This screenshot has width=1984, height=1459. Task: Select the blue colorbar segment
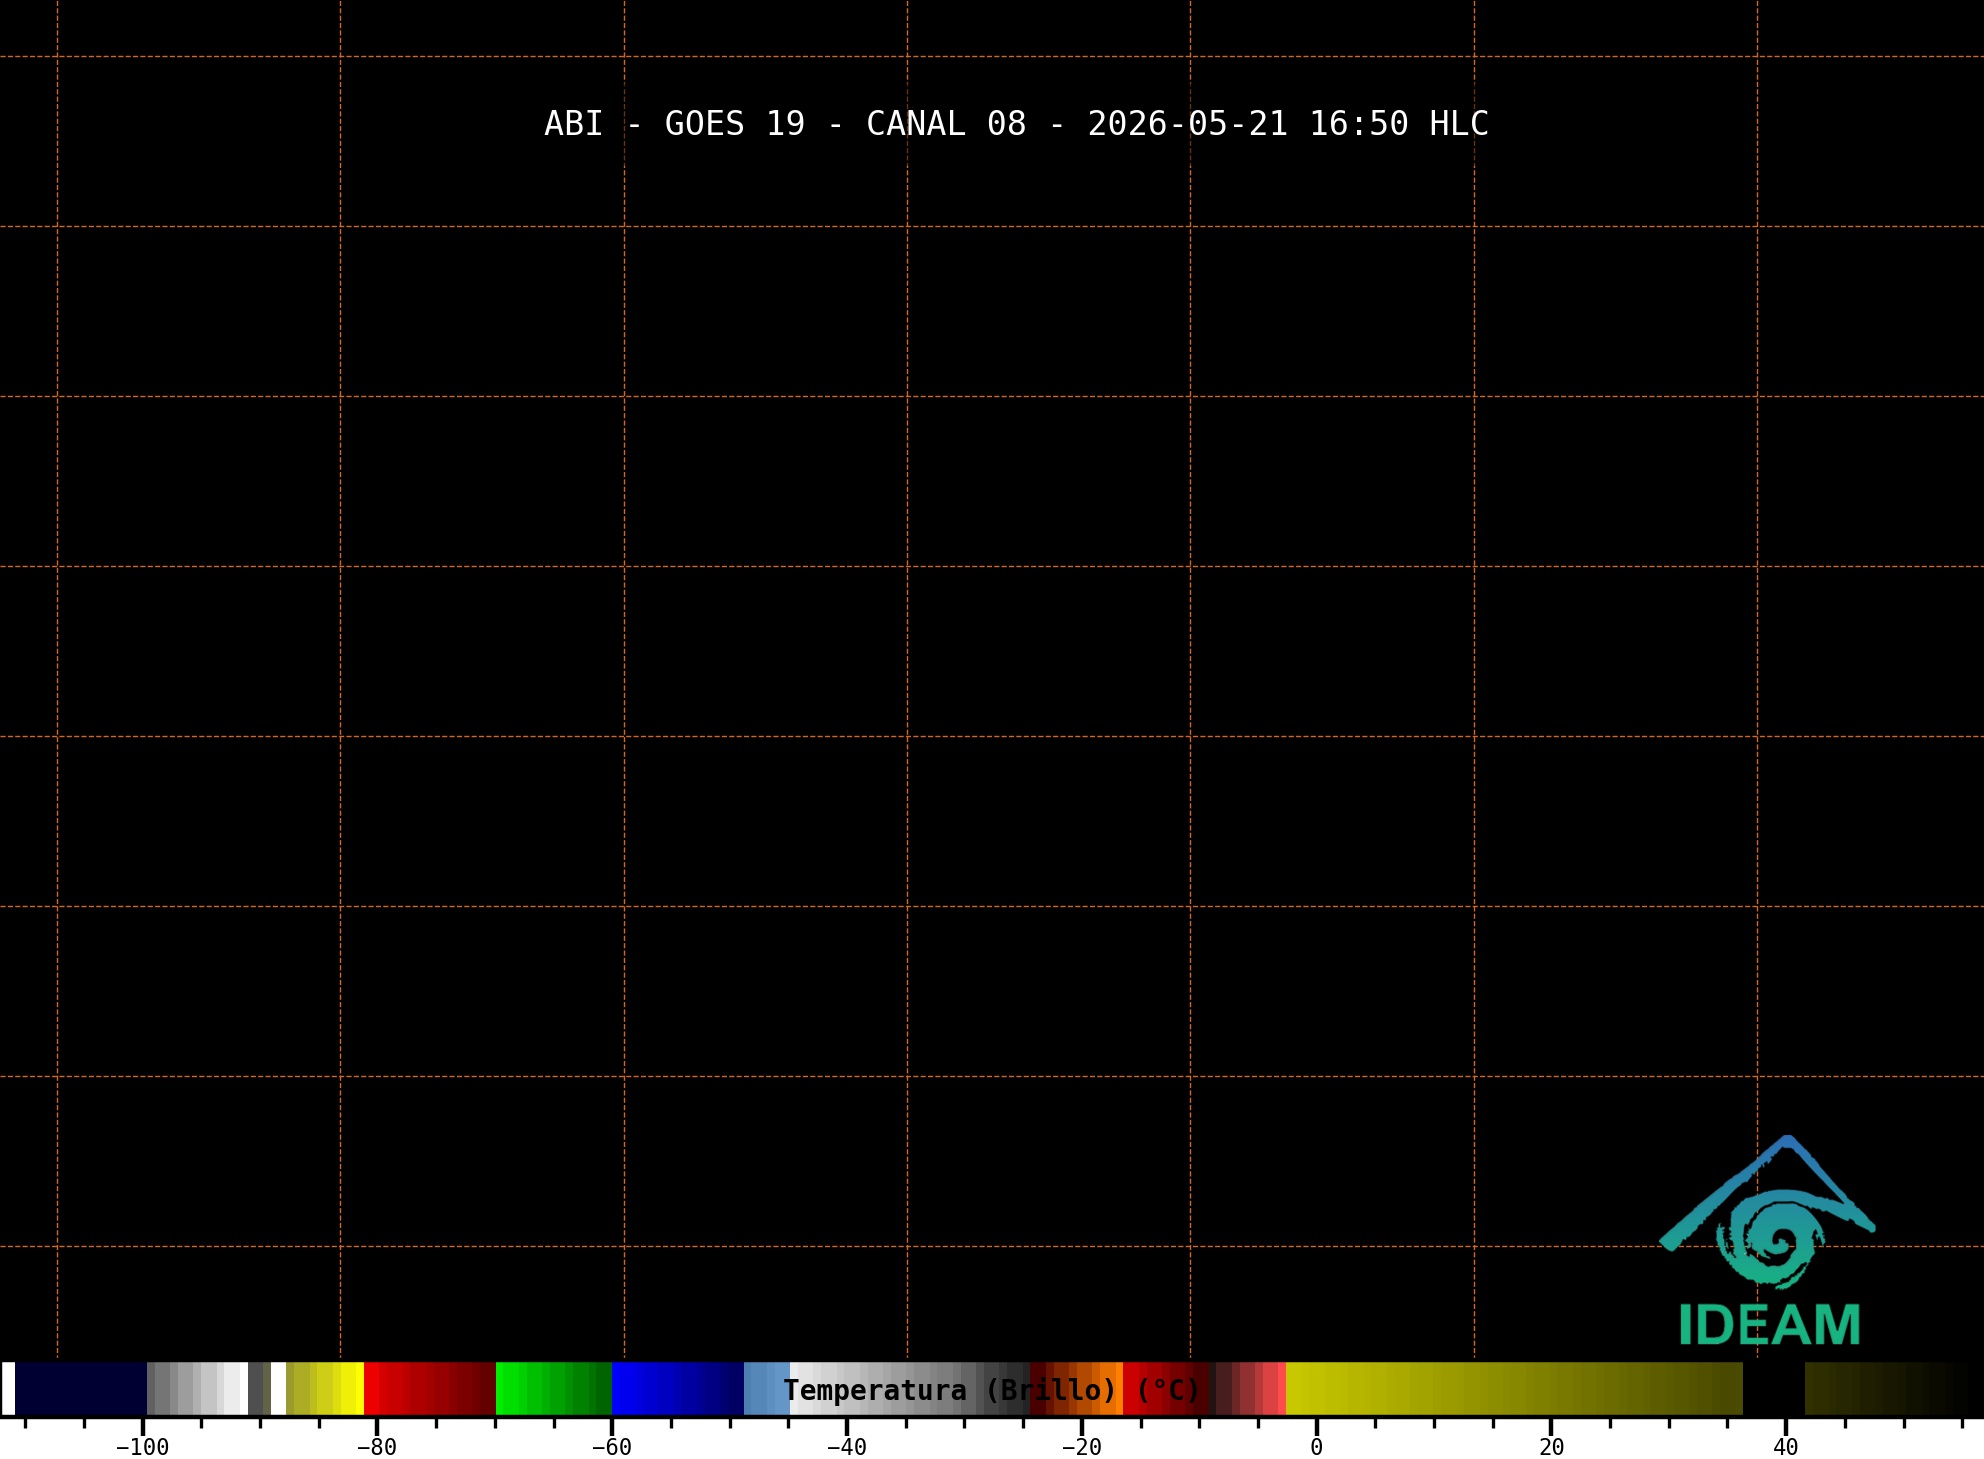678,1388
